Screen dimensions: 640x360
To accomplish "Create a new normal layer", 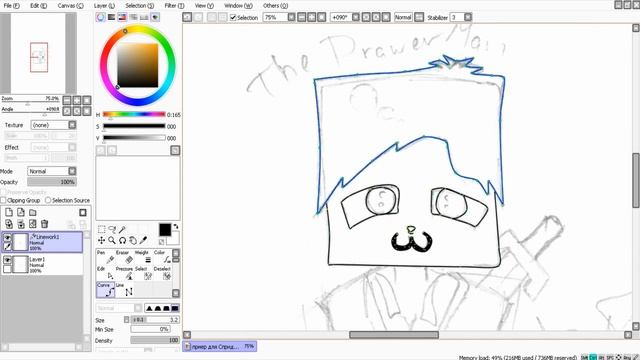I will point(9,212).
